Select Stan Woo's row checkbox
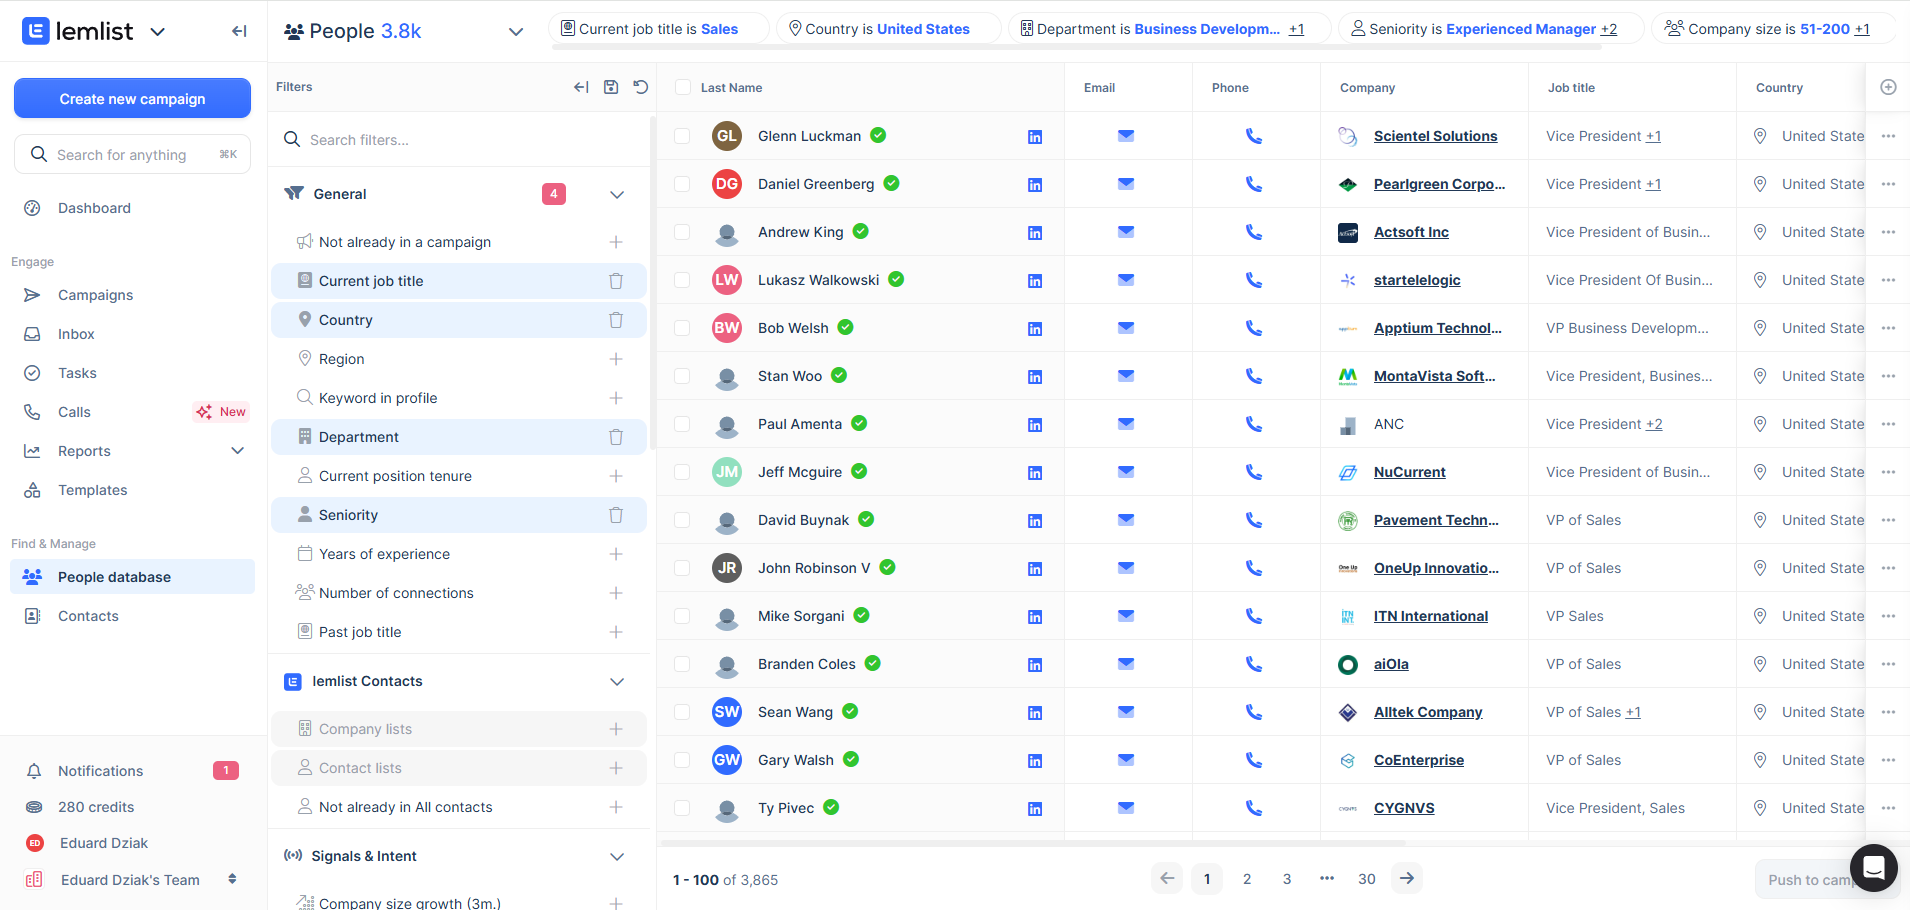 (x=681, y=375)
